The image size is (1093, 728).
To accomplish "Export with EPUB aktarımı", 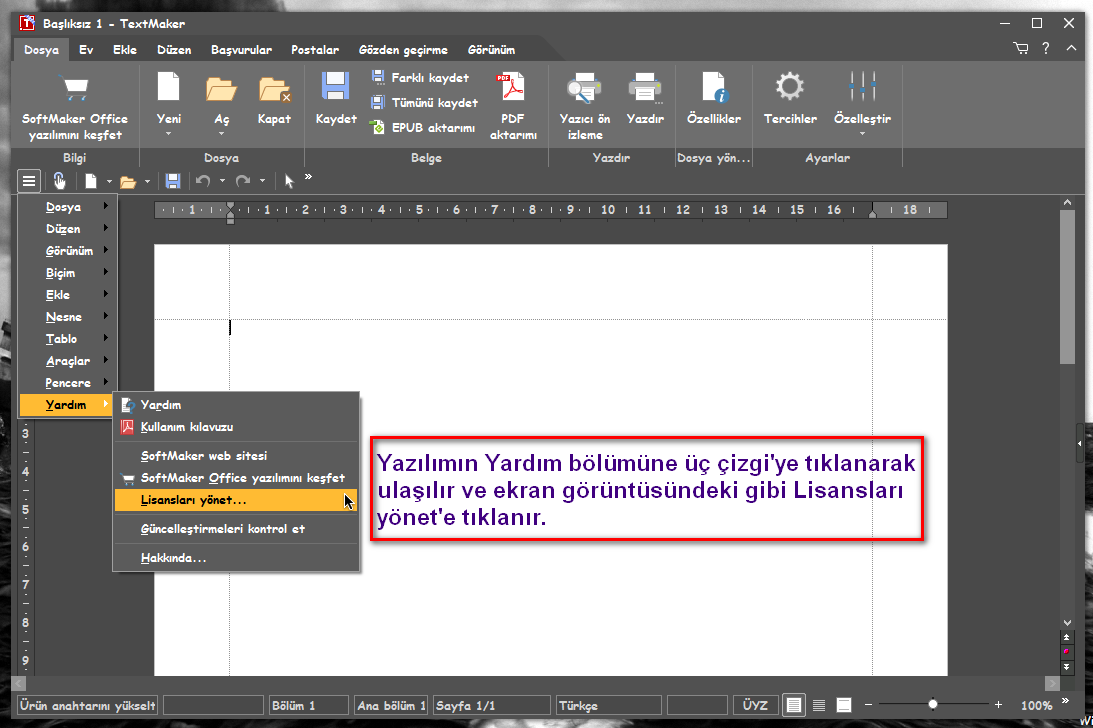I will (423, 128).
